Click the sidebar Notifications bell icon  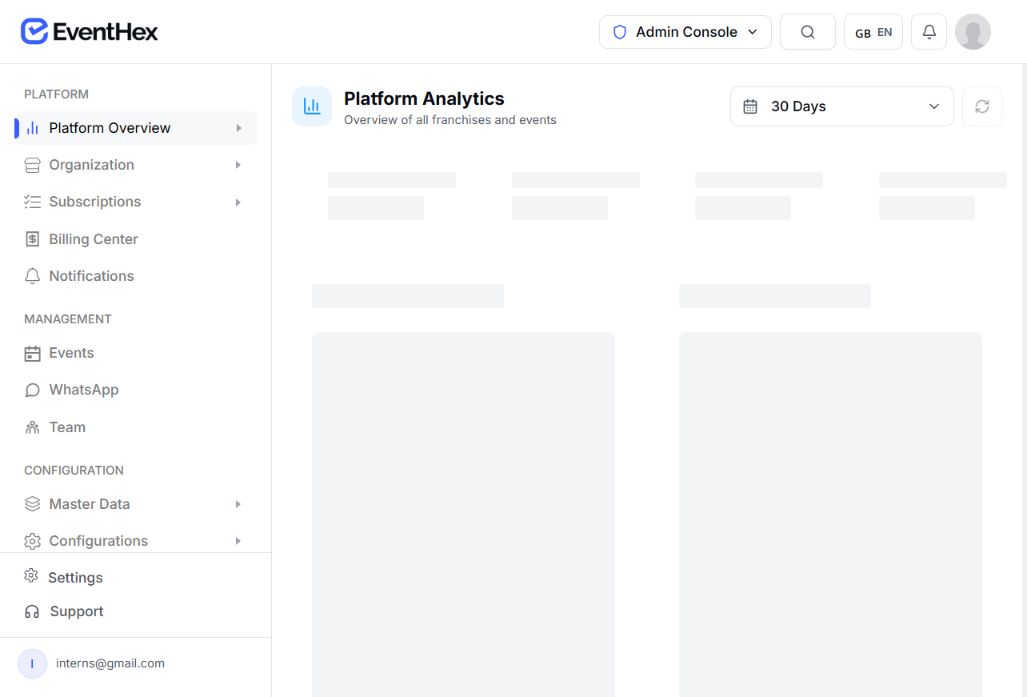tap(32, 276)
